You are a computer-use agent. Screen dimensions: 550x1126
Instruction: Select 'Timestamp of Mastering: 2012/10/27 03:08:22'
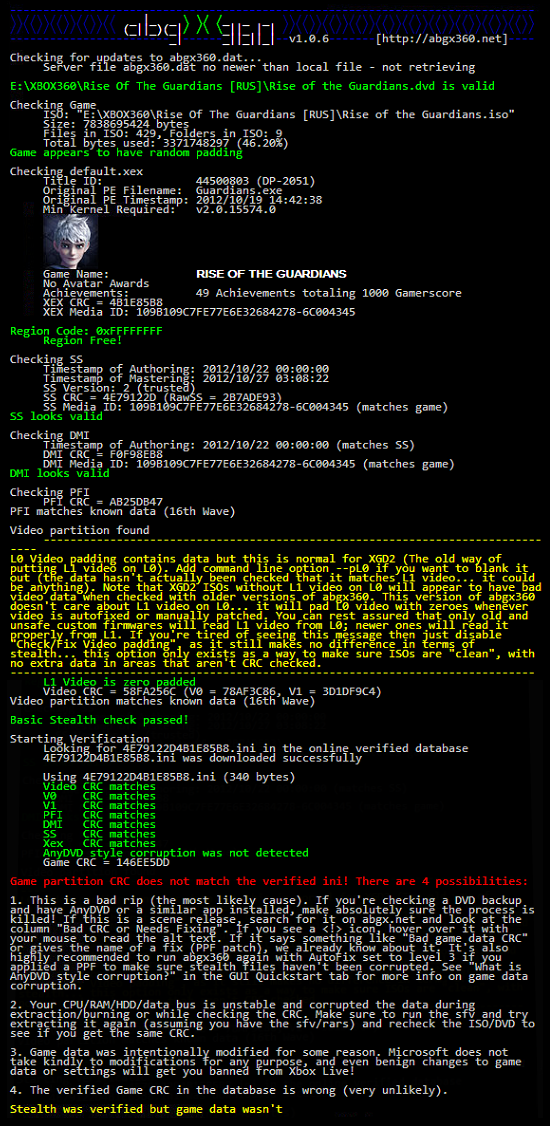[x=186, y=378]
